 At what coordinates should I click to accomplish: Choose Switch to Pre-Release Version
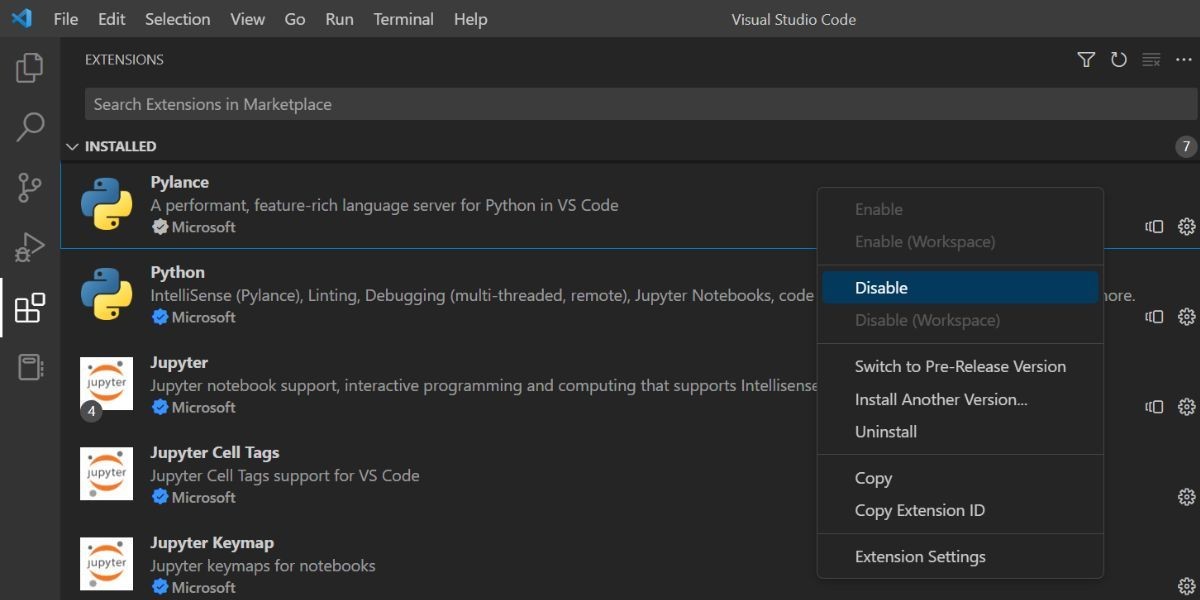tap(960, 366)
